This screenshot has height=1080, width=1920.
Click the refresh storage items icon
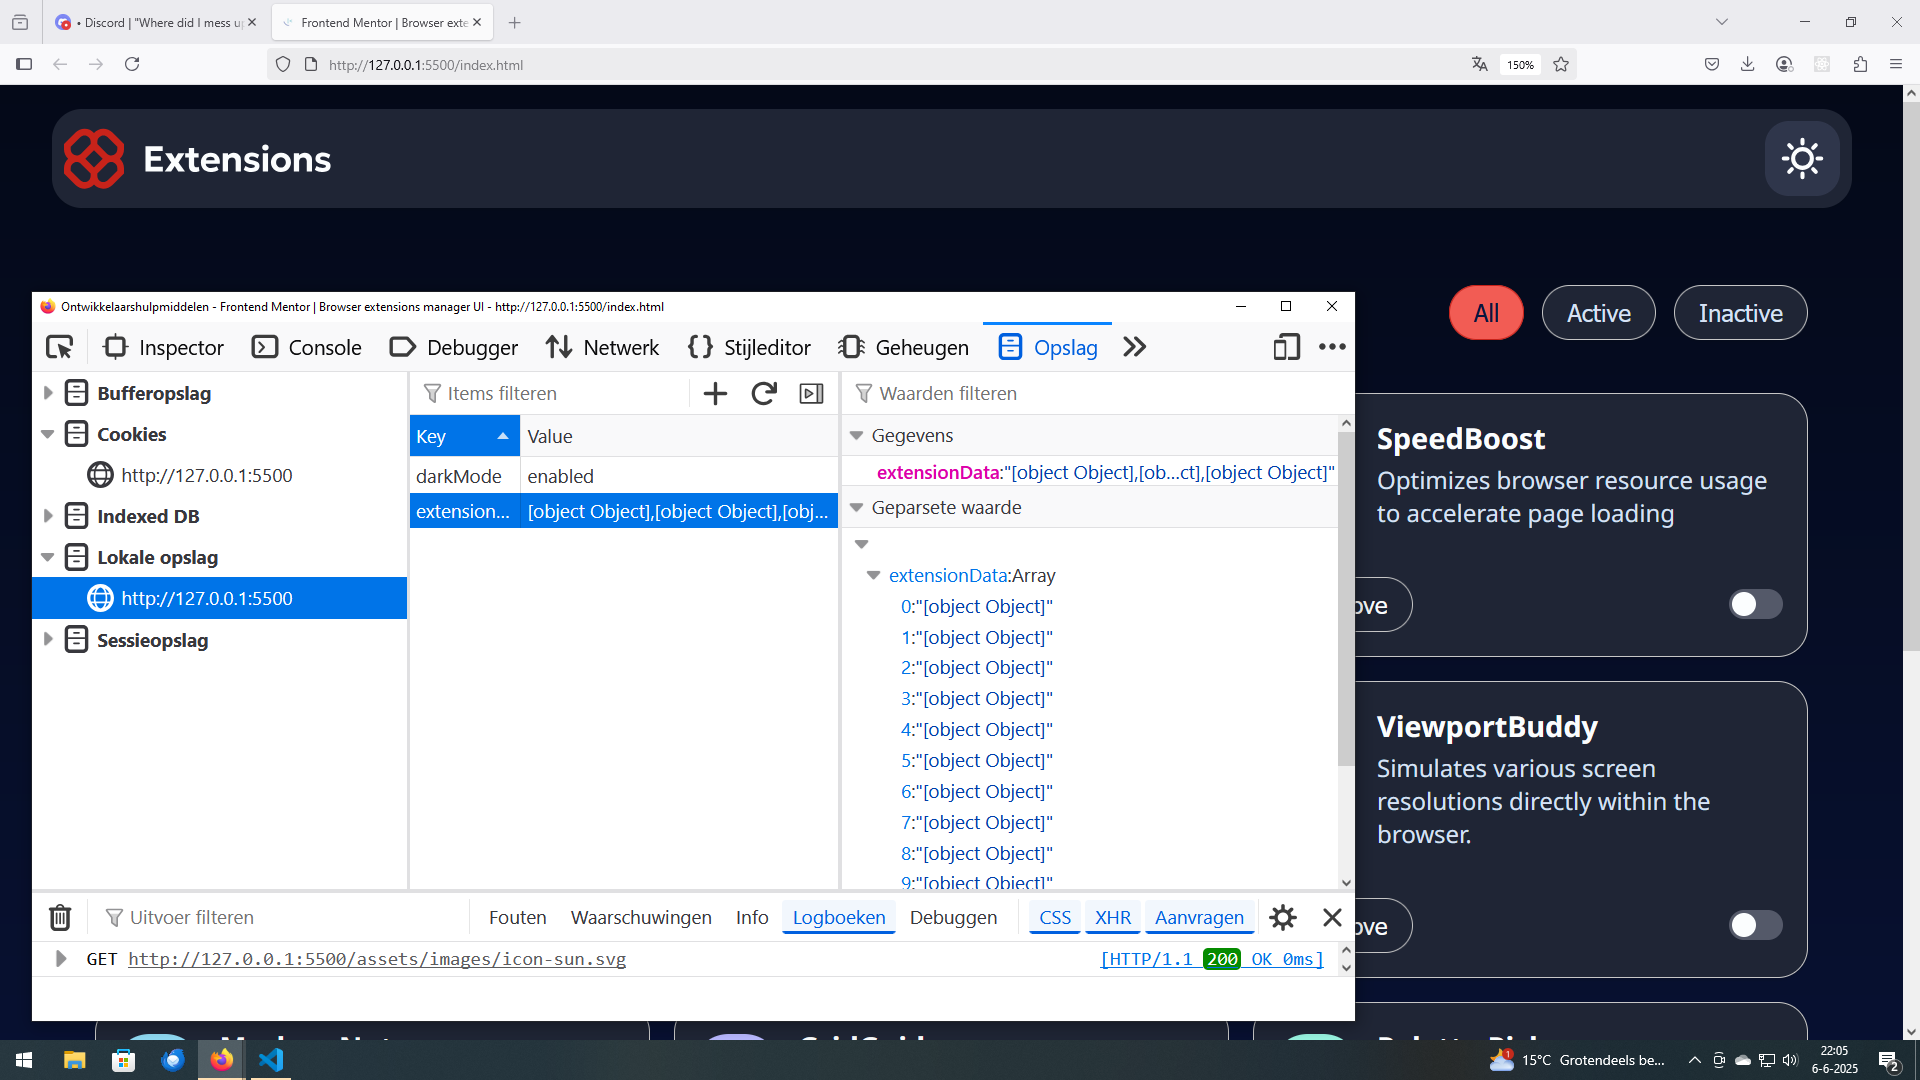pos(764,393)
